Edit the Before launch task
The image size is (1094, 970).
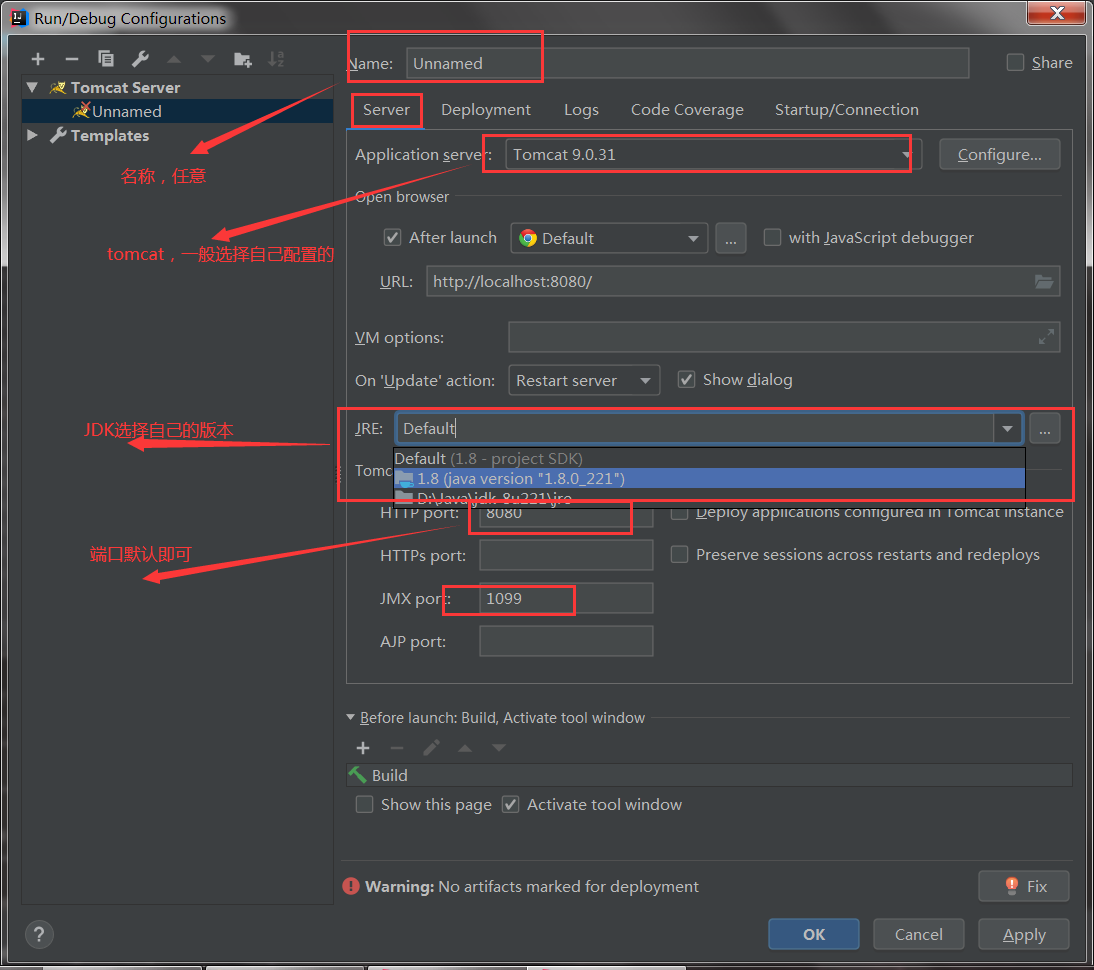pos(431,748)
